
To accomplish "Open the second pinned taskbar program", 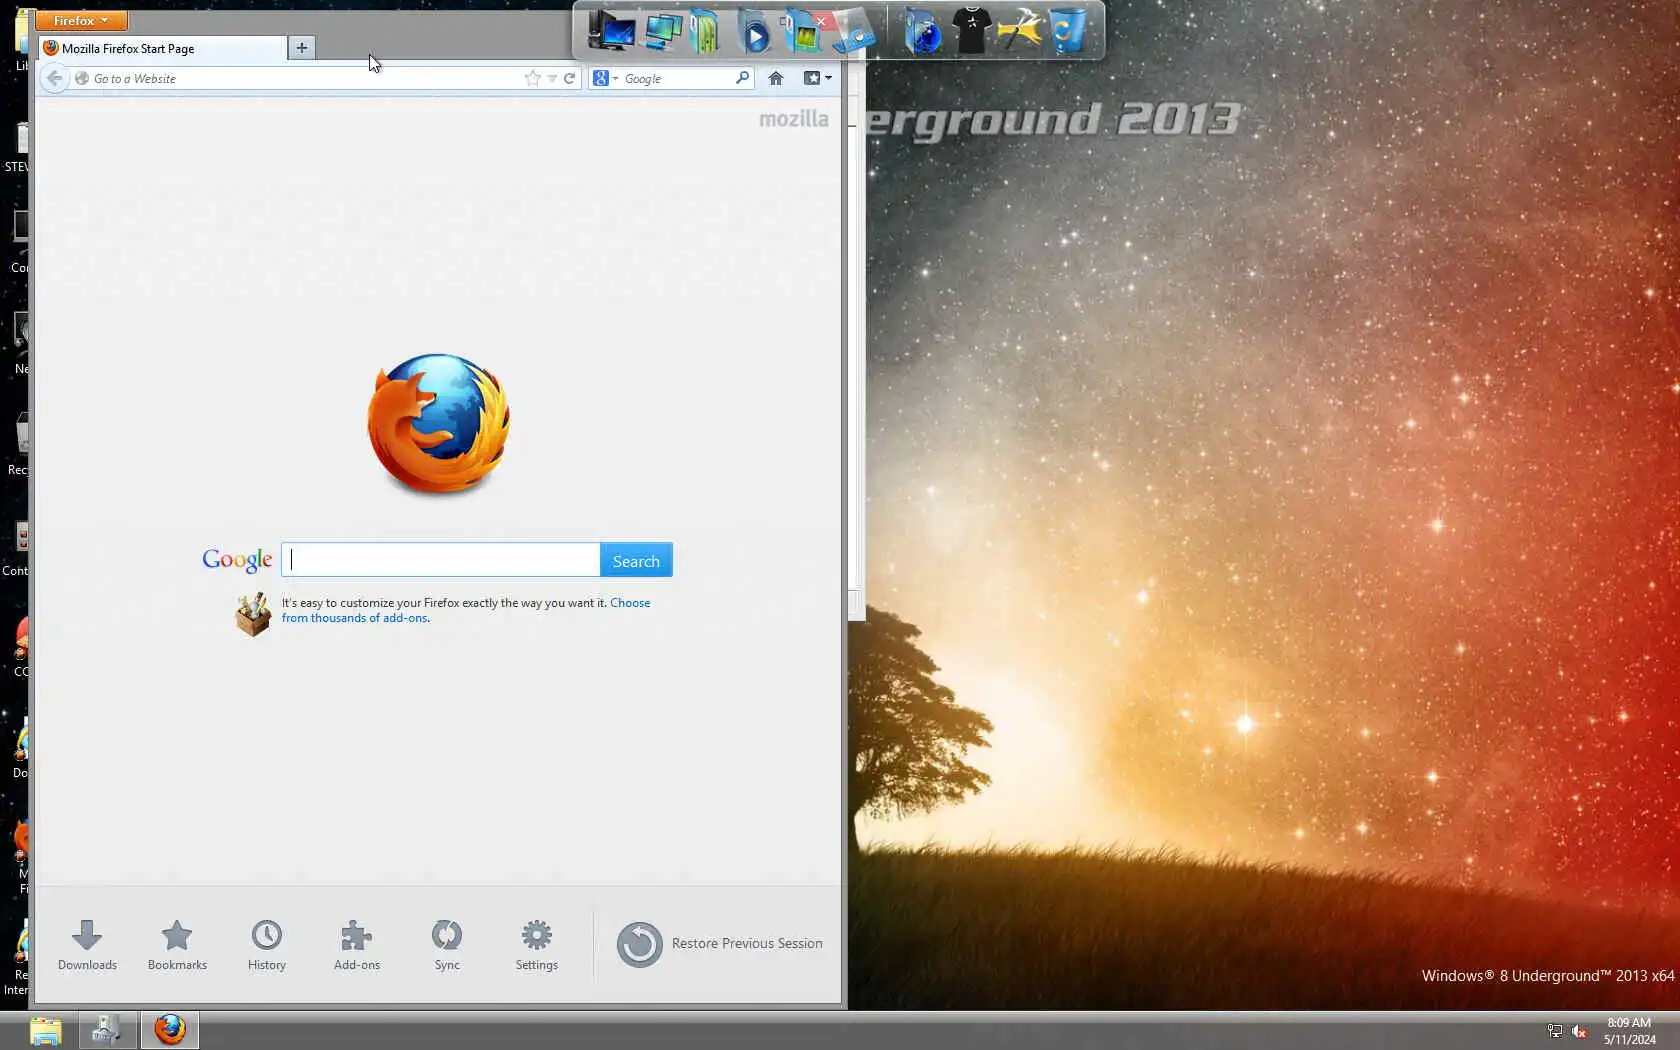I will click(x=107, y=1030).
